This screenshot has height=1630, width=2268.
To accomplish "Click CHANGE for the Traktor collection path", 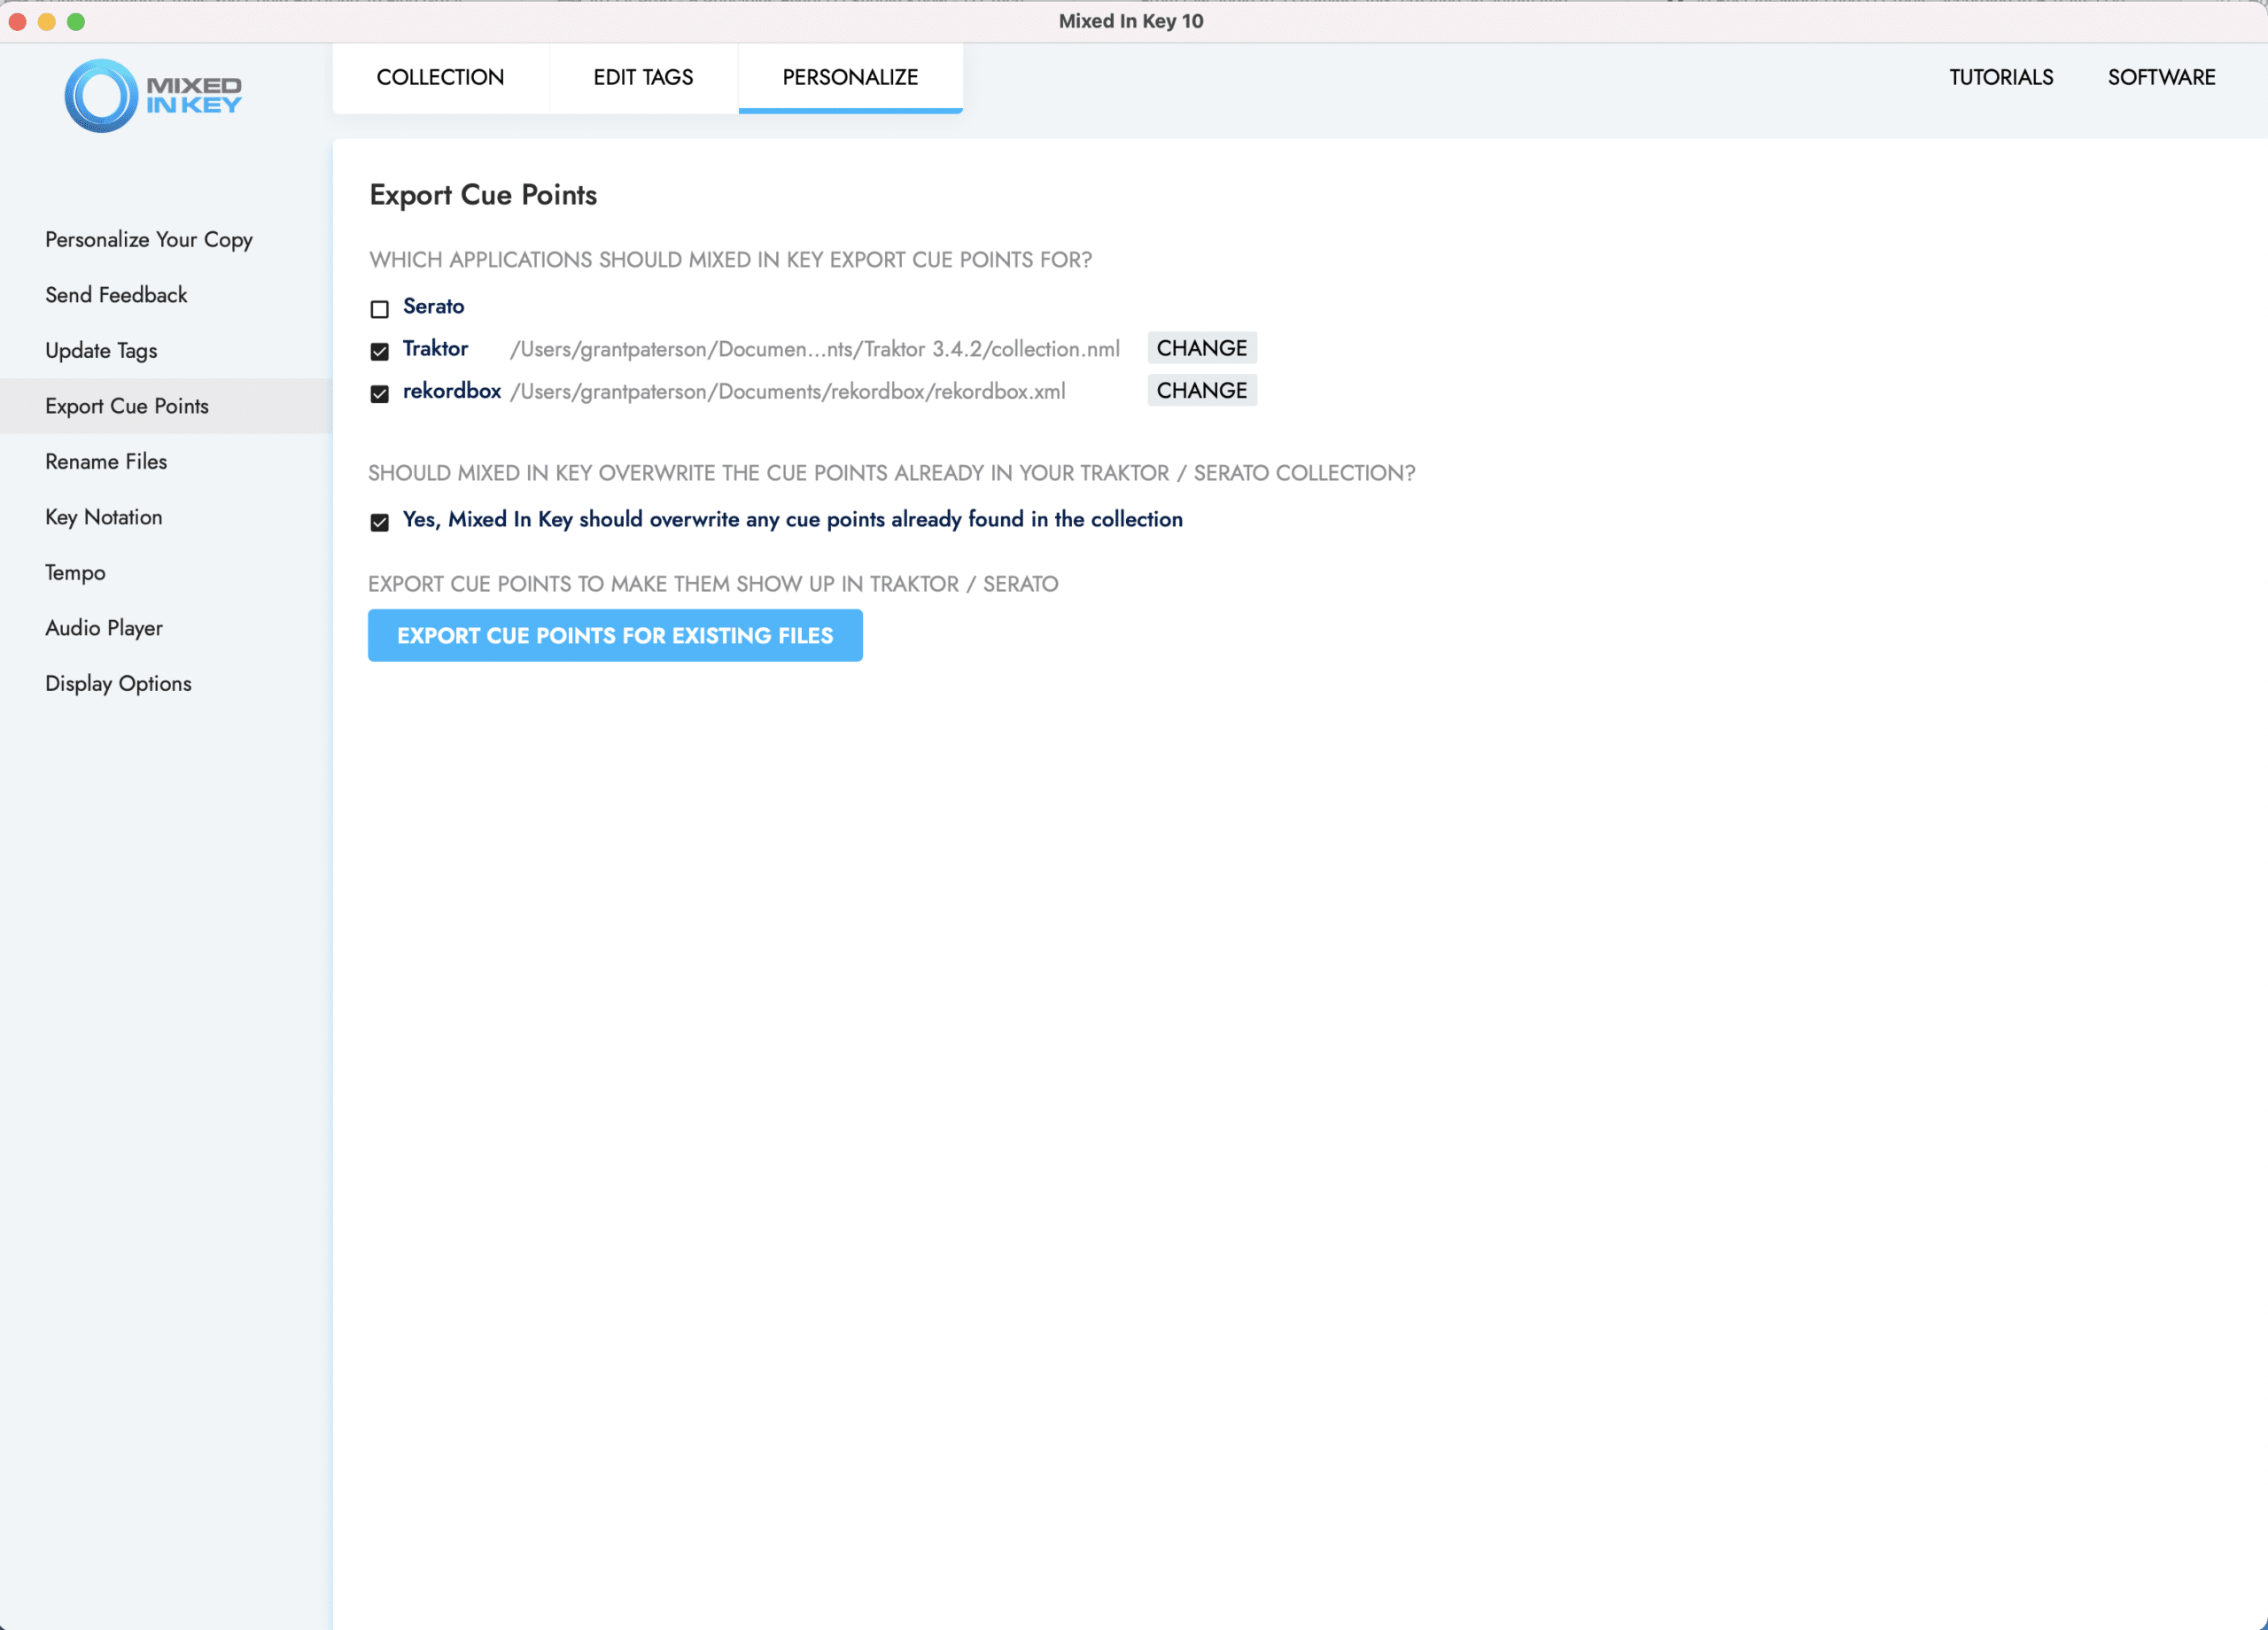I will (1202, 348).
